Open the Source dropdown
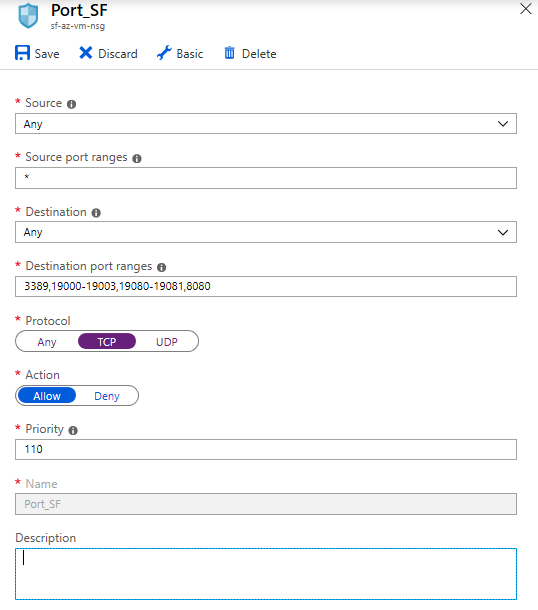Screen dimensions: 538x610 click(266, 124)
